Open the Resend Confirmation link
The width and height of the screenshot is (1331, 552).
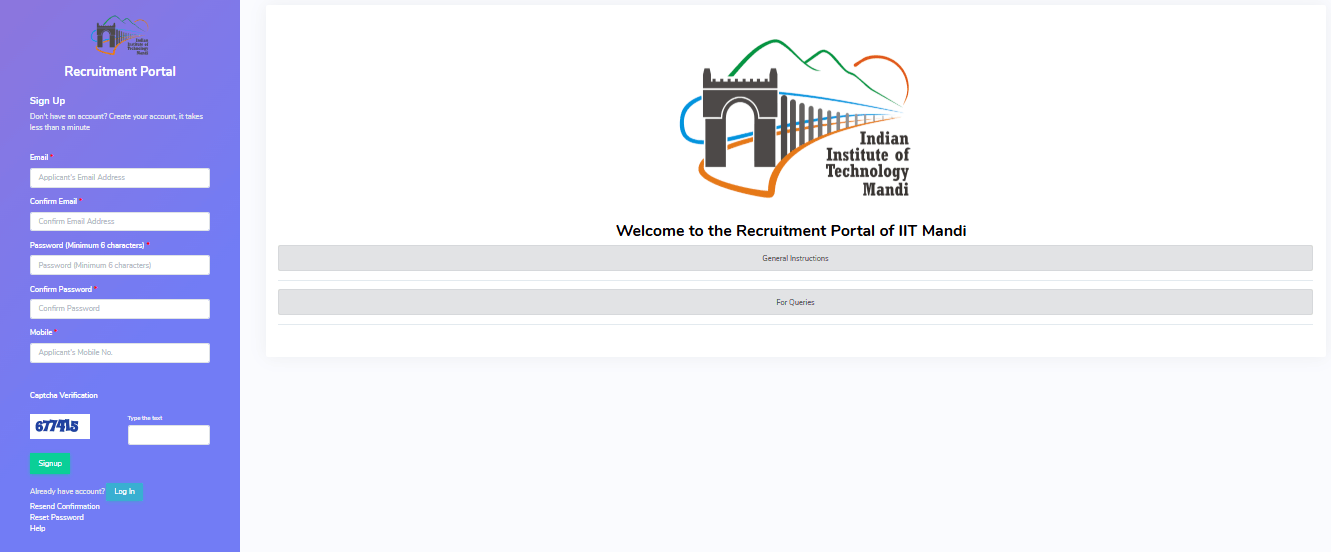(65, 507)
